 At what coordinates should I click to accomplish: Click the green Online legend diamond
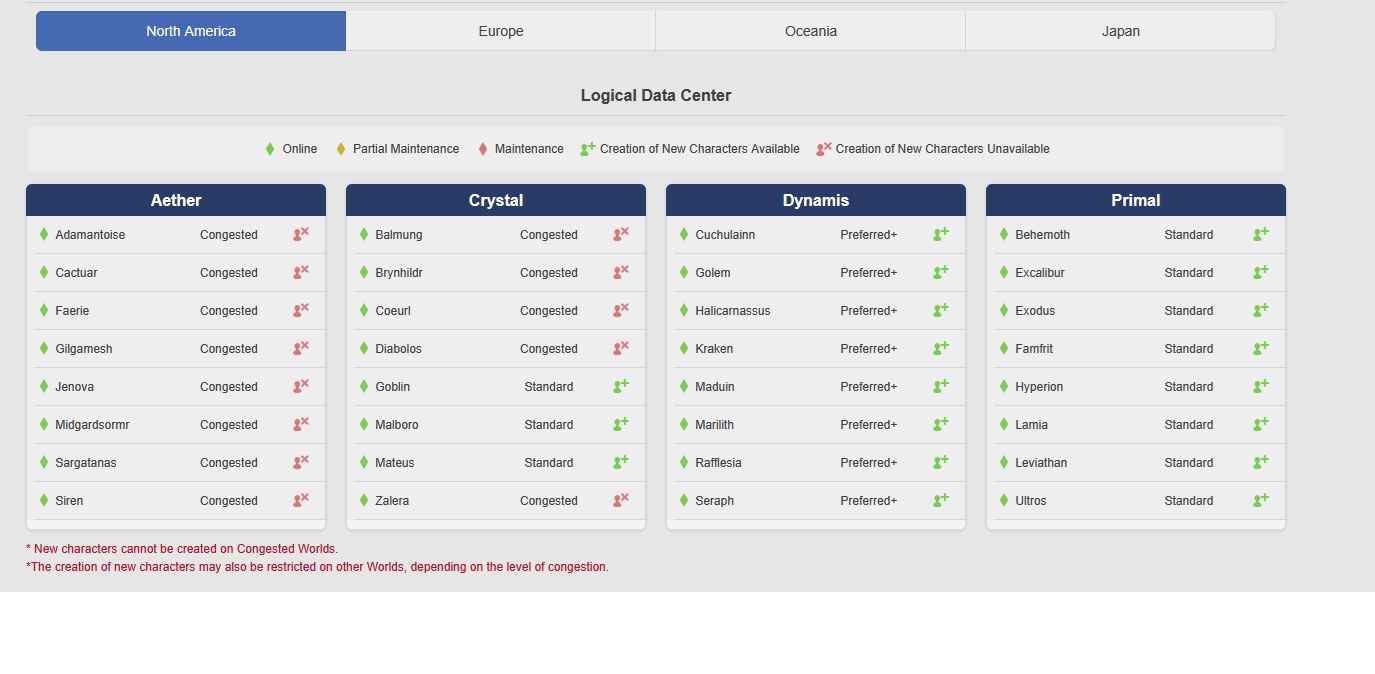coord(270,149)
